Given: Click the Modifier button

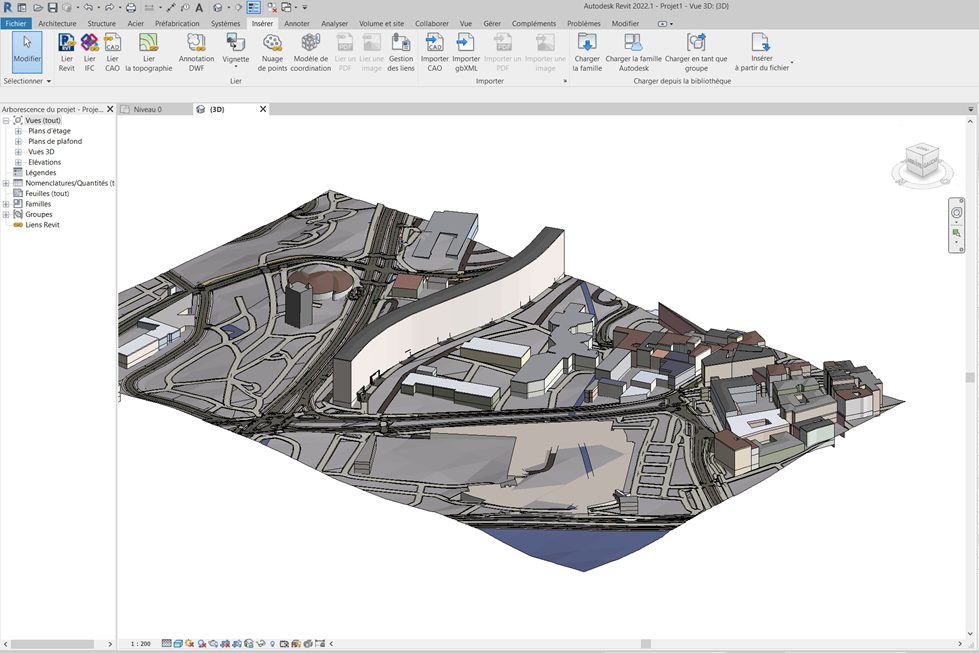Looking at the screenshot, I should click(x=27, y=48).
